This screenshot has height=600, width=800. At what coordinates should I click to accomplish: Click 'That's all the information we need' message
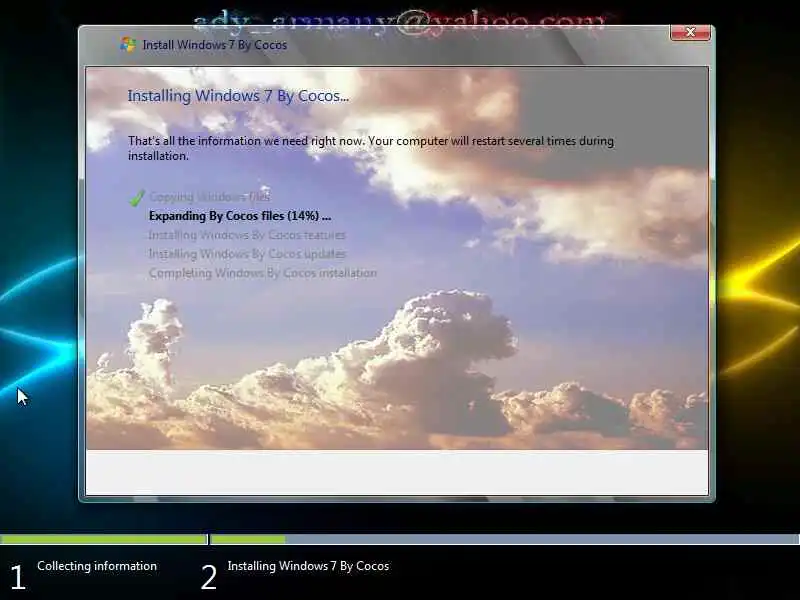point(371,148)
